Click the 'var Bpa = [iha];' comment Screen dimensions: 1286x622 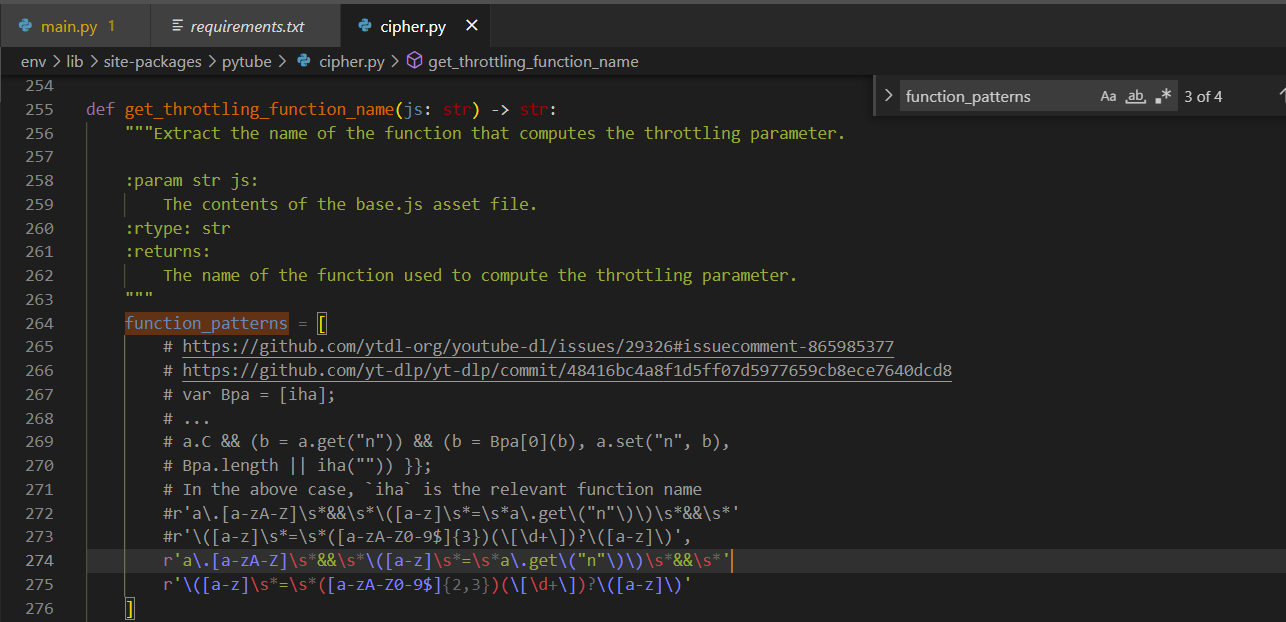point(249,394)
